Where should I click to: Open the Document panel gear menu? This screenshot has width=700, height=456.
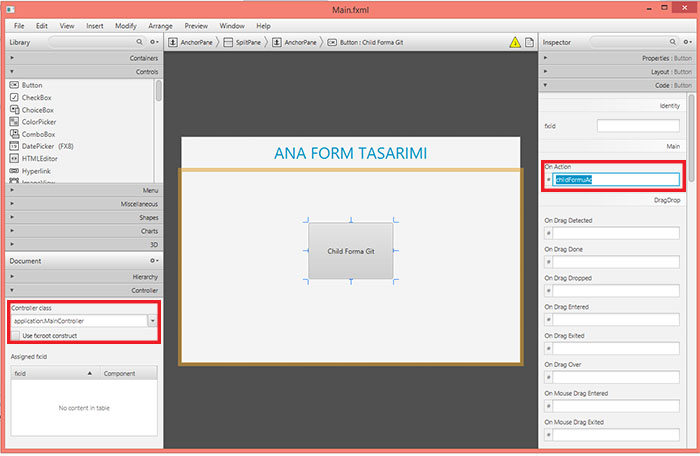coord(154,260)
